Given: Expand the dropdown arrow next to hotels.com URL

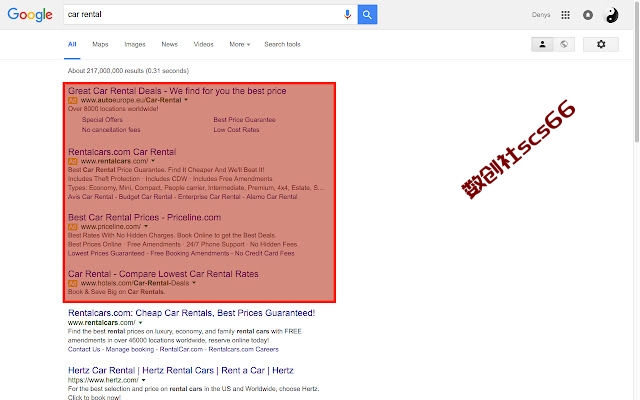Looking at the screenshot, I should coord(194,283).
